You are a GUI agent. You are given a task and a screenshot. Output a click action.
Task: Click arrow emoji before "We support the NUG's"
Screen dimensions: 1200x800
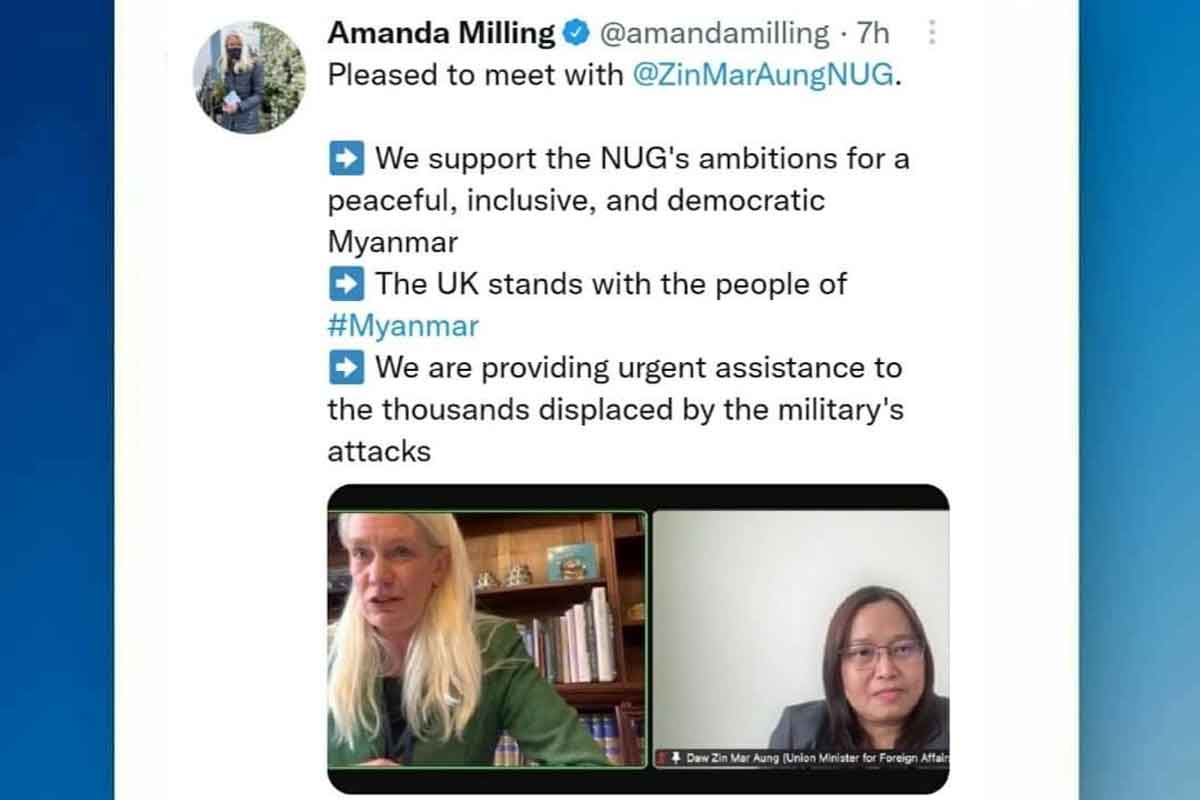tap(346, 159)
